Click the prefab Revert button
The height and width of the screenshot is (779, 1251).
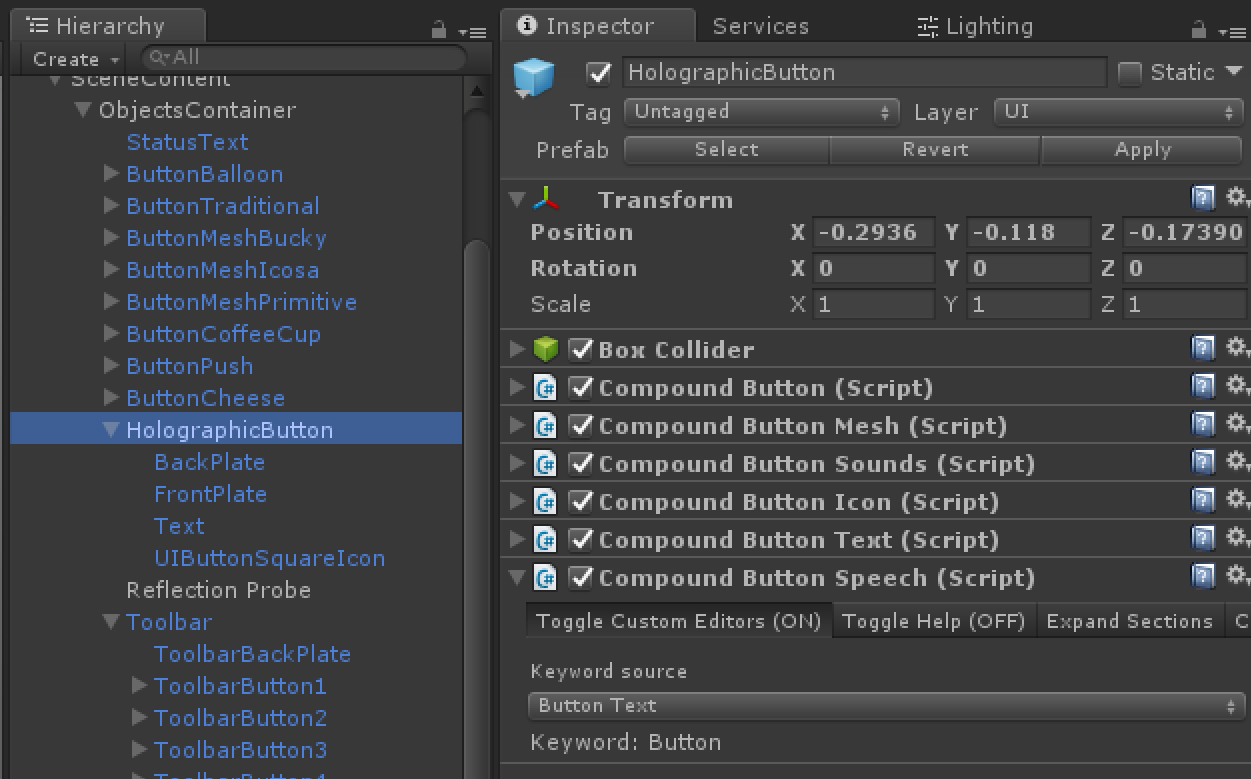[x=935, y=150]
